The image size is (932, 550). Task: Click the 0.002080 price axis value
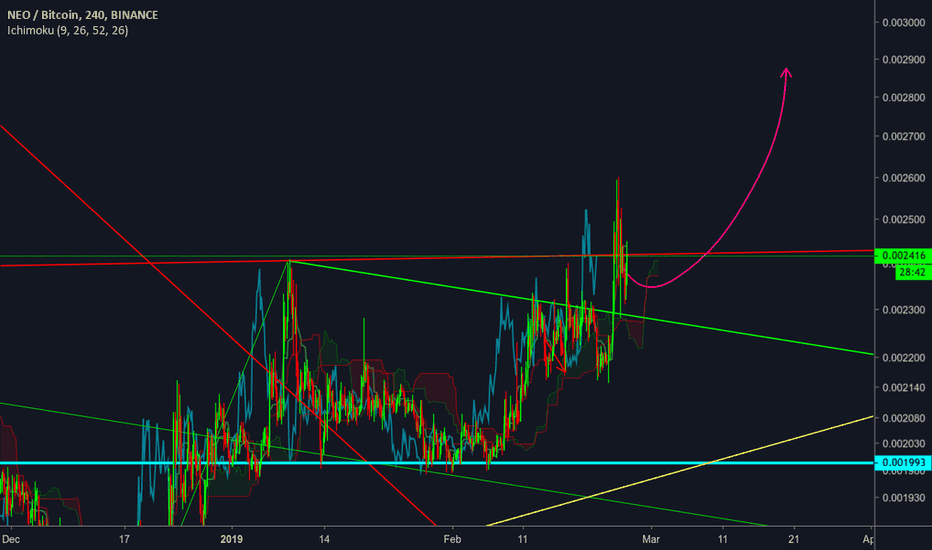[x=903, y=418]
